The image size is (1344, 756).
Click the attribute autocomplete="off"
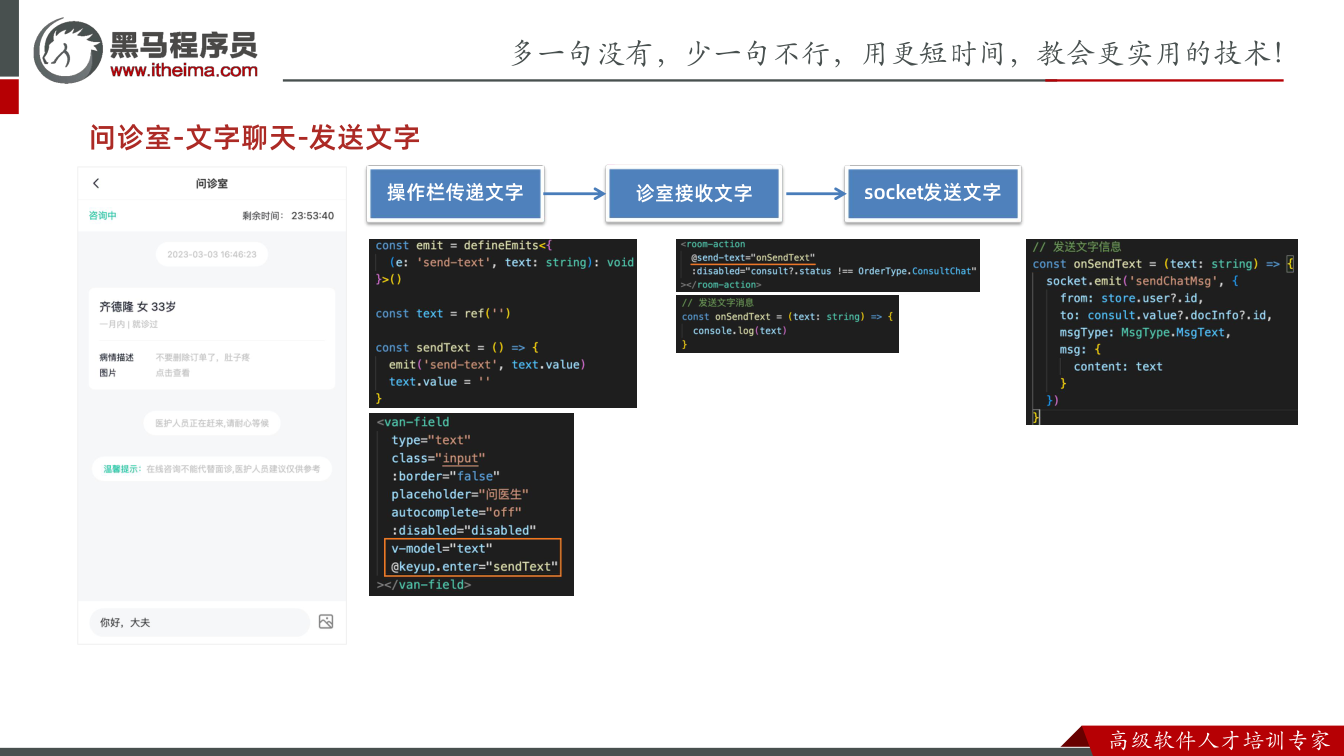point(457,512)
